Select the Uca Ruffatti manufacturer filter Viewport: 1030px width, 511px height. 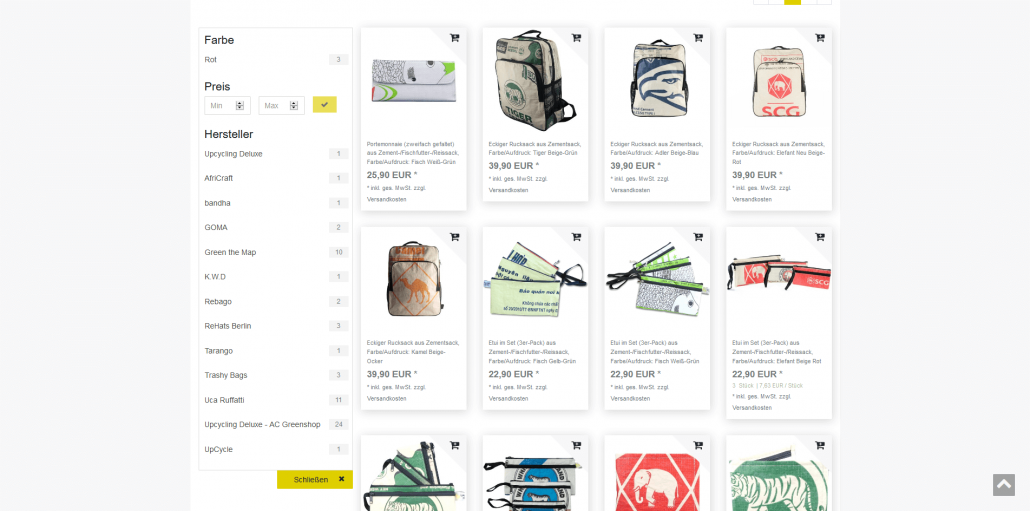(275, 400)
